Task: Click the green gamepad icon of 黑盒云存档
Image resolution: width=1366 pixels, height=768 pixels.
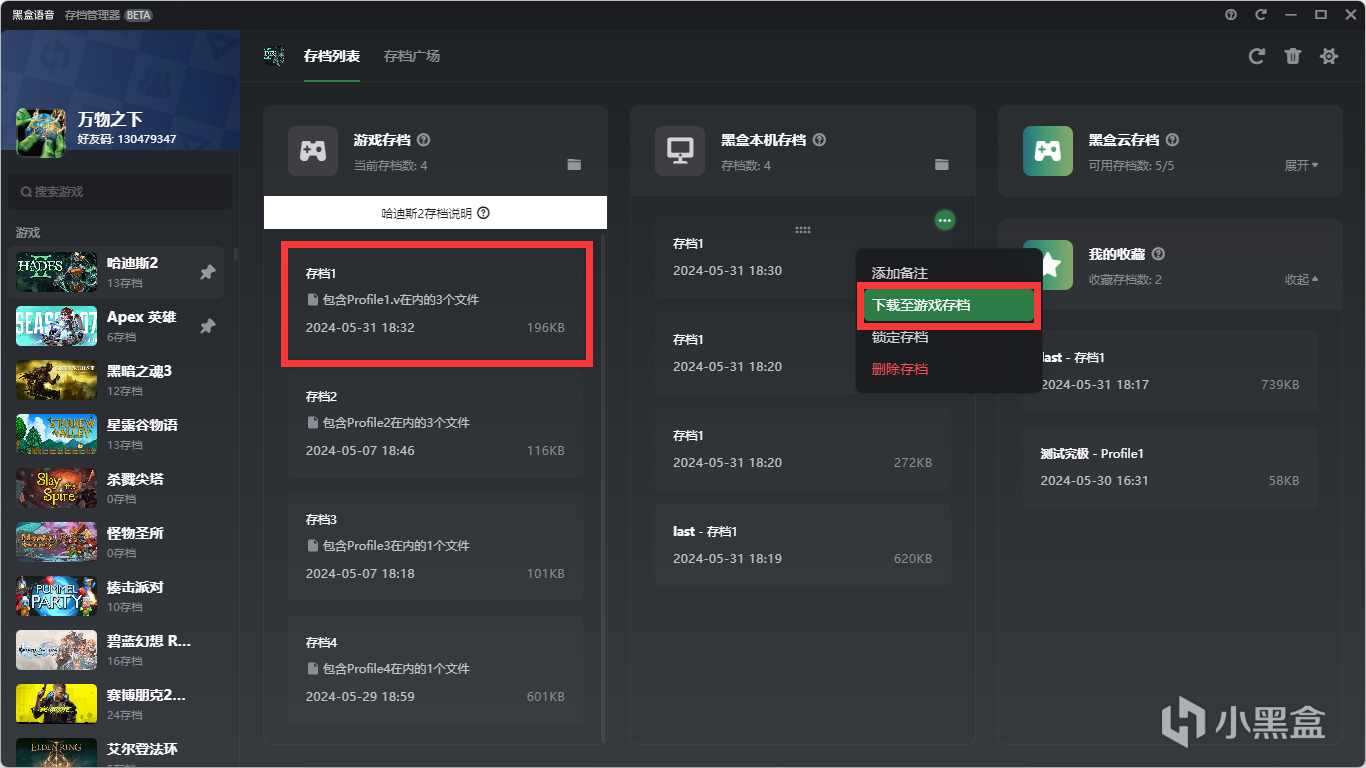Action: pos(1048,151)
